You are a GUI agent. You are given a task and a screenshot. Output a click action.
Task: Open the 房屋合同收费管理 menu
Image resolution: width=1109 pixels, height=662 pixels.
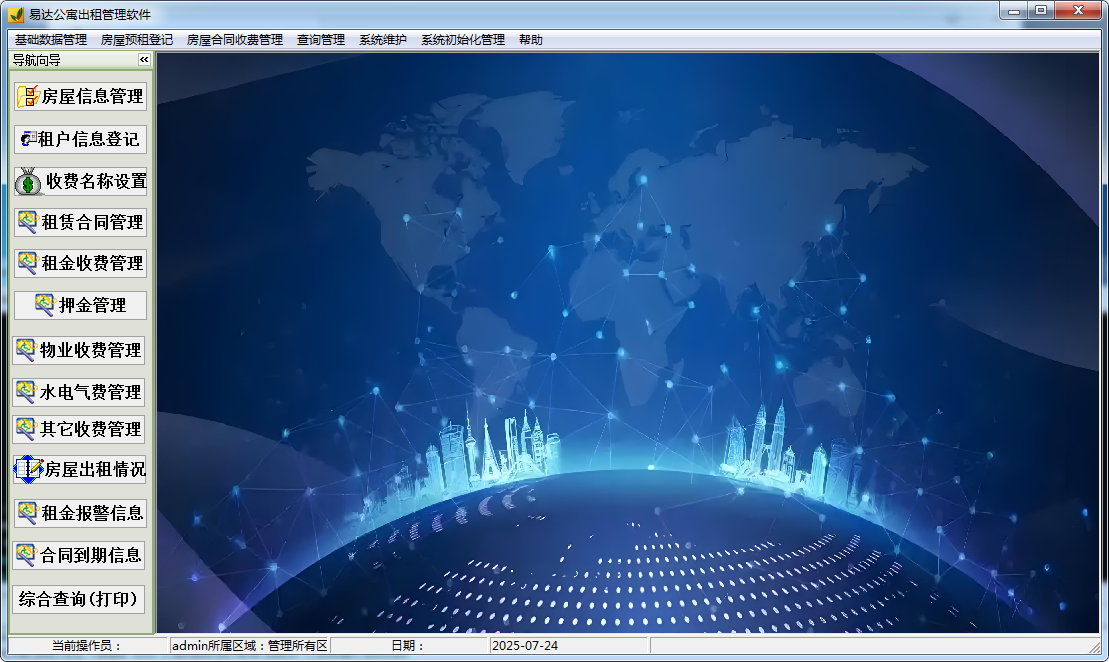pyautogui.click(x=235, y=40)
